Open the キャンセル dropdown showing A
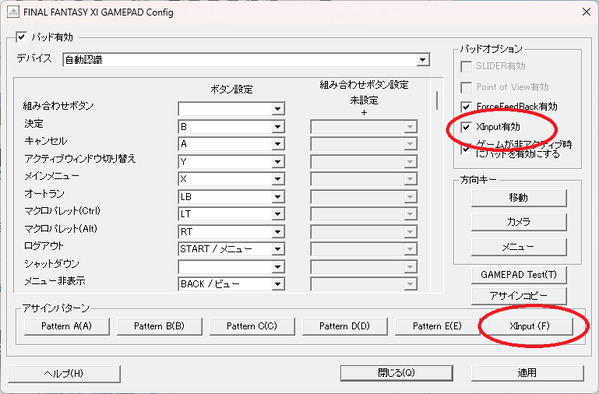Image resolution: width=599 pixels, height=394 pixels. click(231, 144)
